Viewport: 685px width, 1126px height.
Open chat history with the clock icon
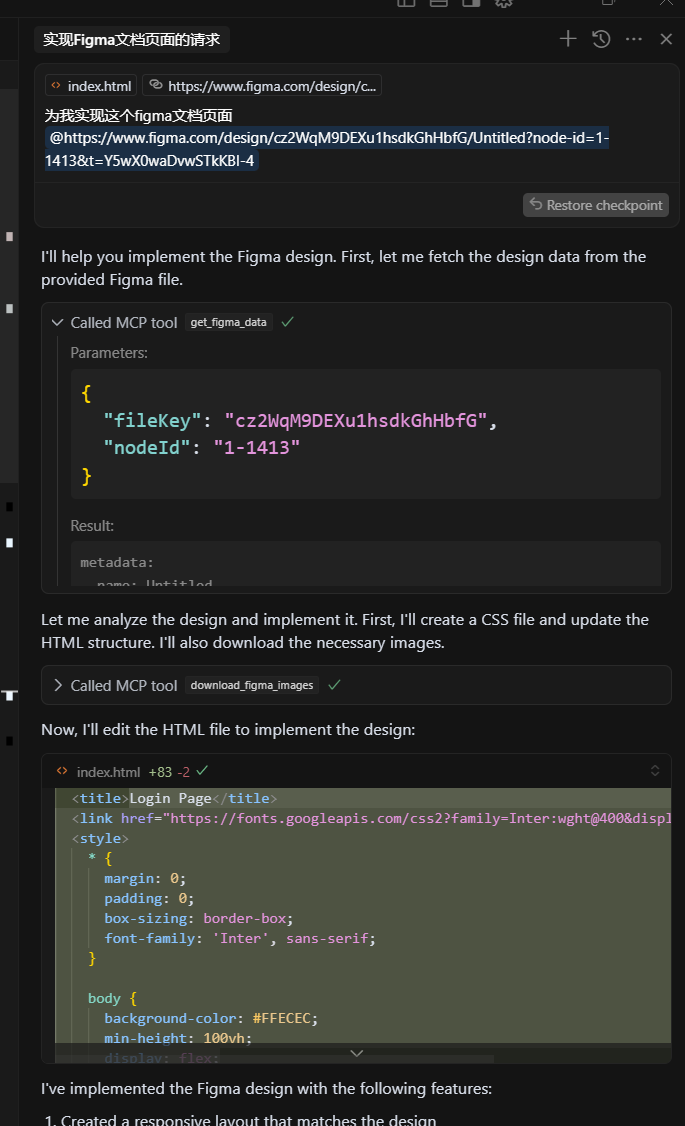pyautogui.click(x=601, y=39)
